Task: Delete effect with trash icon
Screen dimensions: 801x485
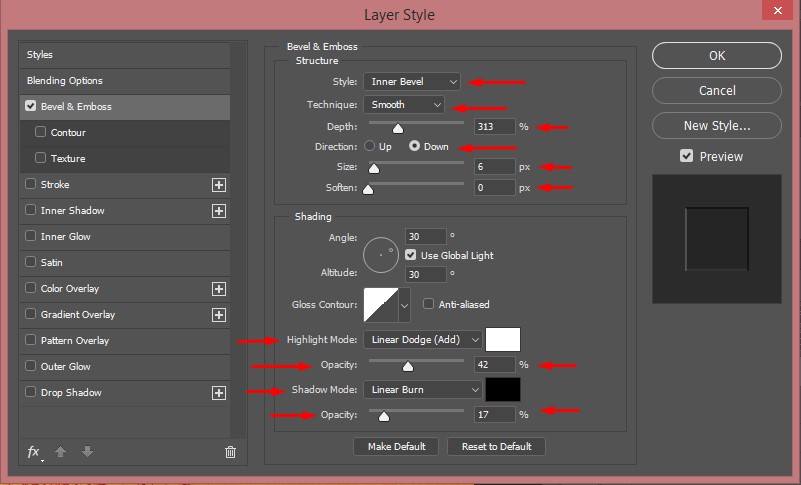Action: point(230,452)
